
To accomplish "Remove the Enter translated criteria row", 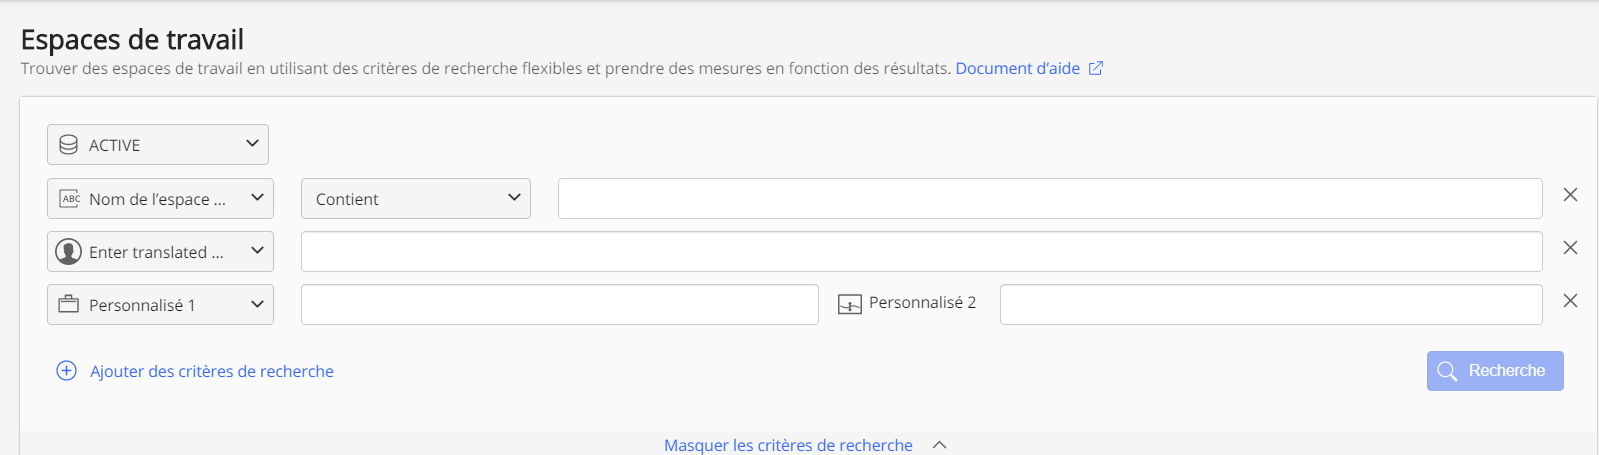I will (x=1570, y=248).
